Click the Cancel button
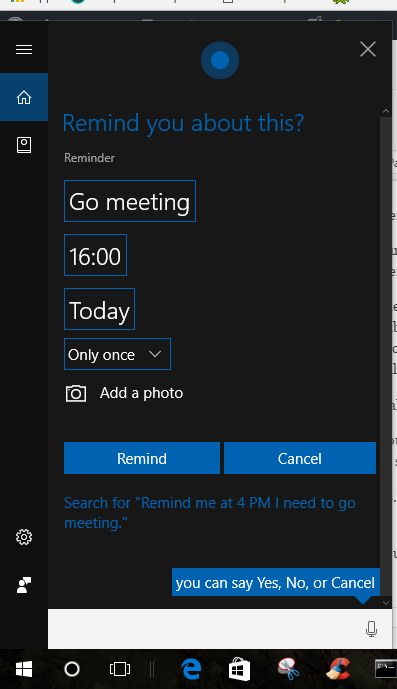397x689 pixels. 300,458
